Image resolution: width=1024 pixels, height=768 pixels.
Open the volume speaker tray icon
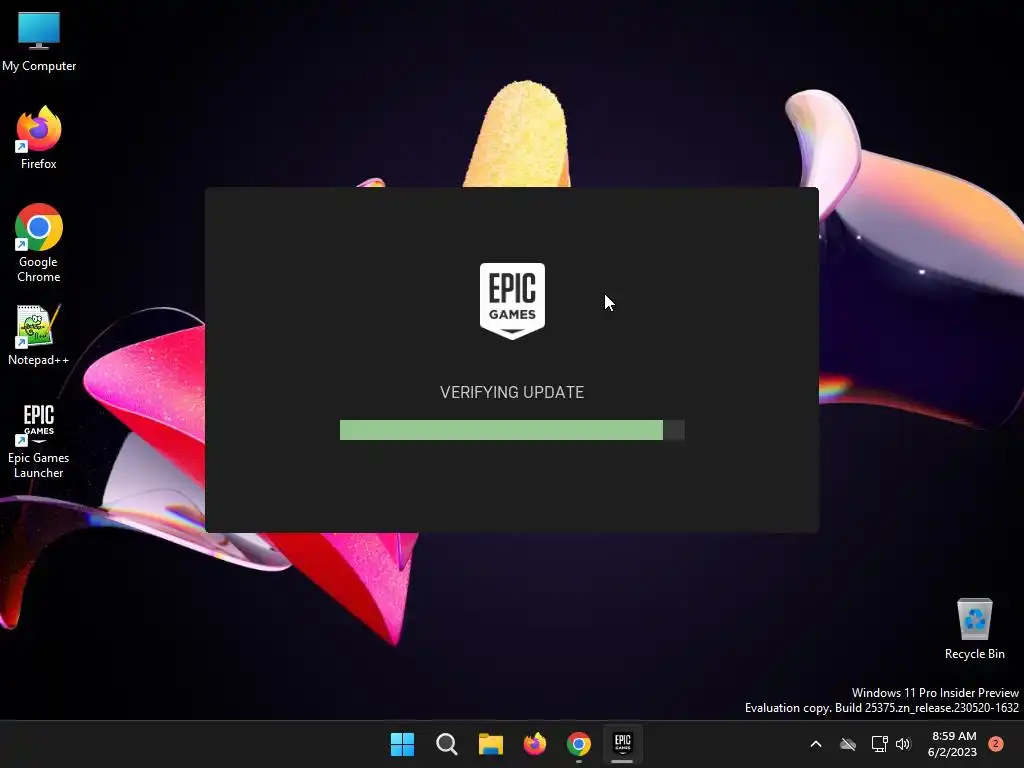point(903,744)
